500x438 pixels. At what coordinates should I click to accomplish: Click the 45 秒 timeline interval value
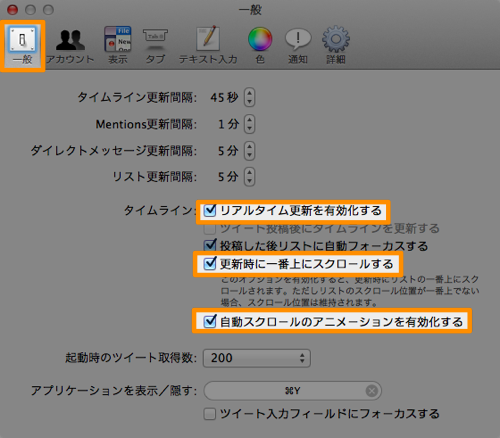224,98
